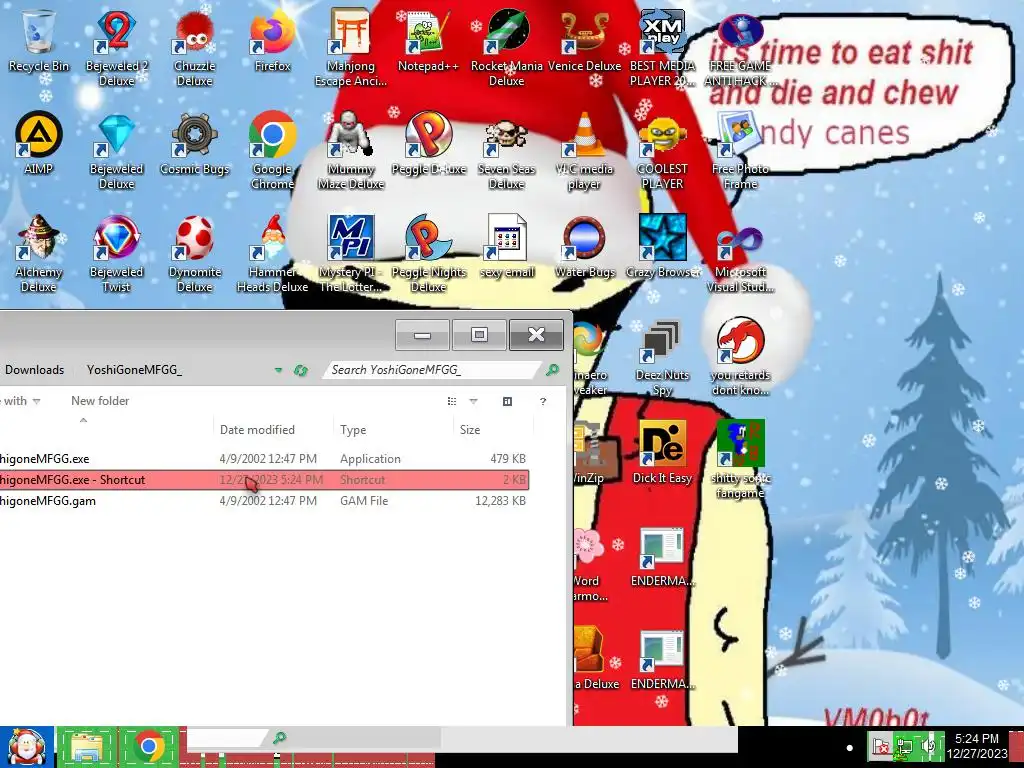1024x768 pixels.
Task: Open Google Chrome desktop shortcut
Action: click(272, 150)
